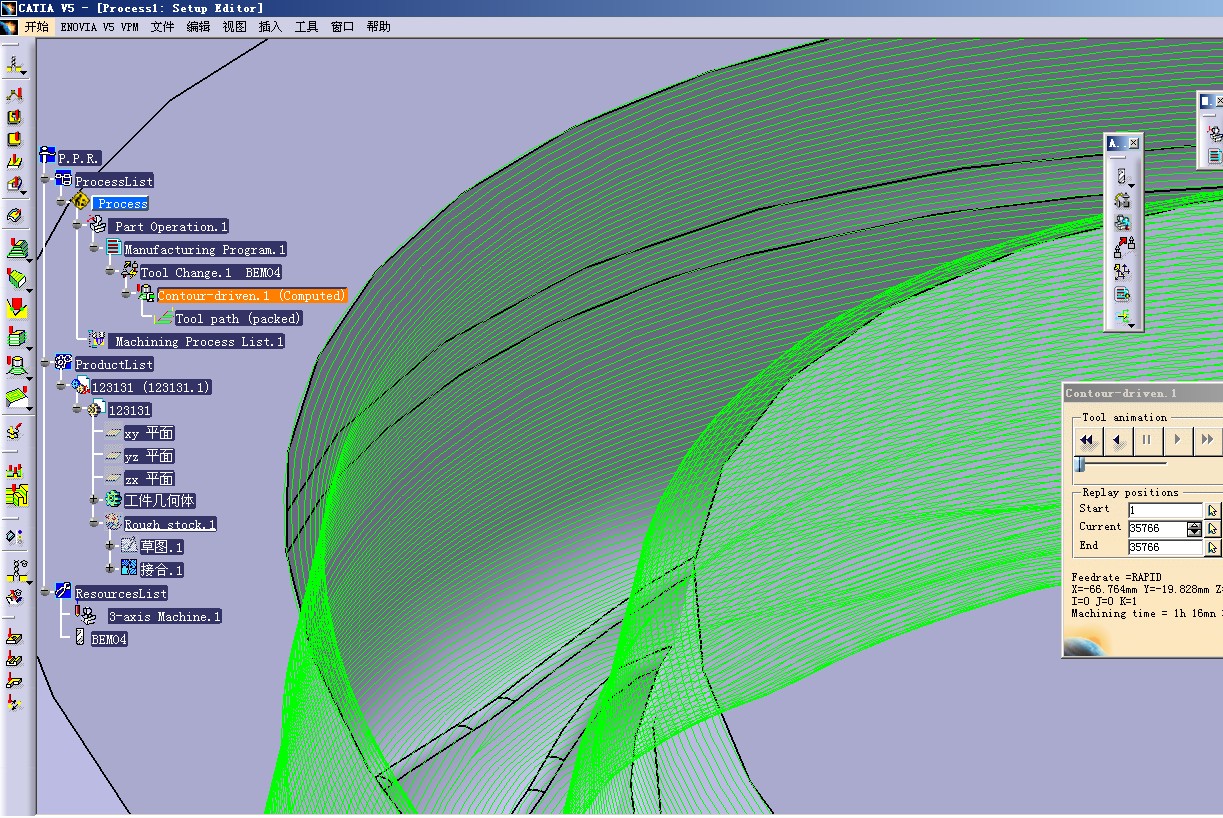Collapse the Manufacturing Program.1 node

[95, 250]
